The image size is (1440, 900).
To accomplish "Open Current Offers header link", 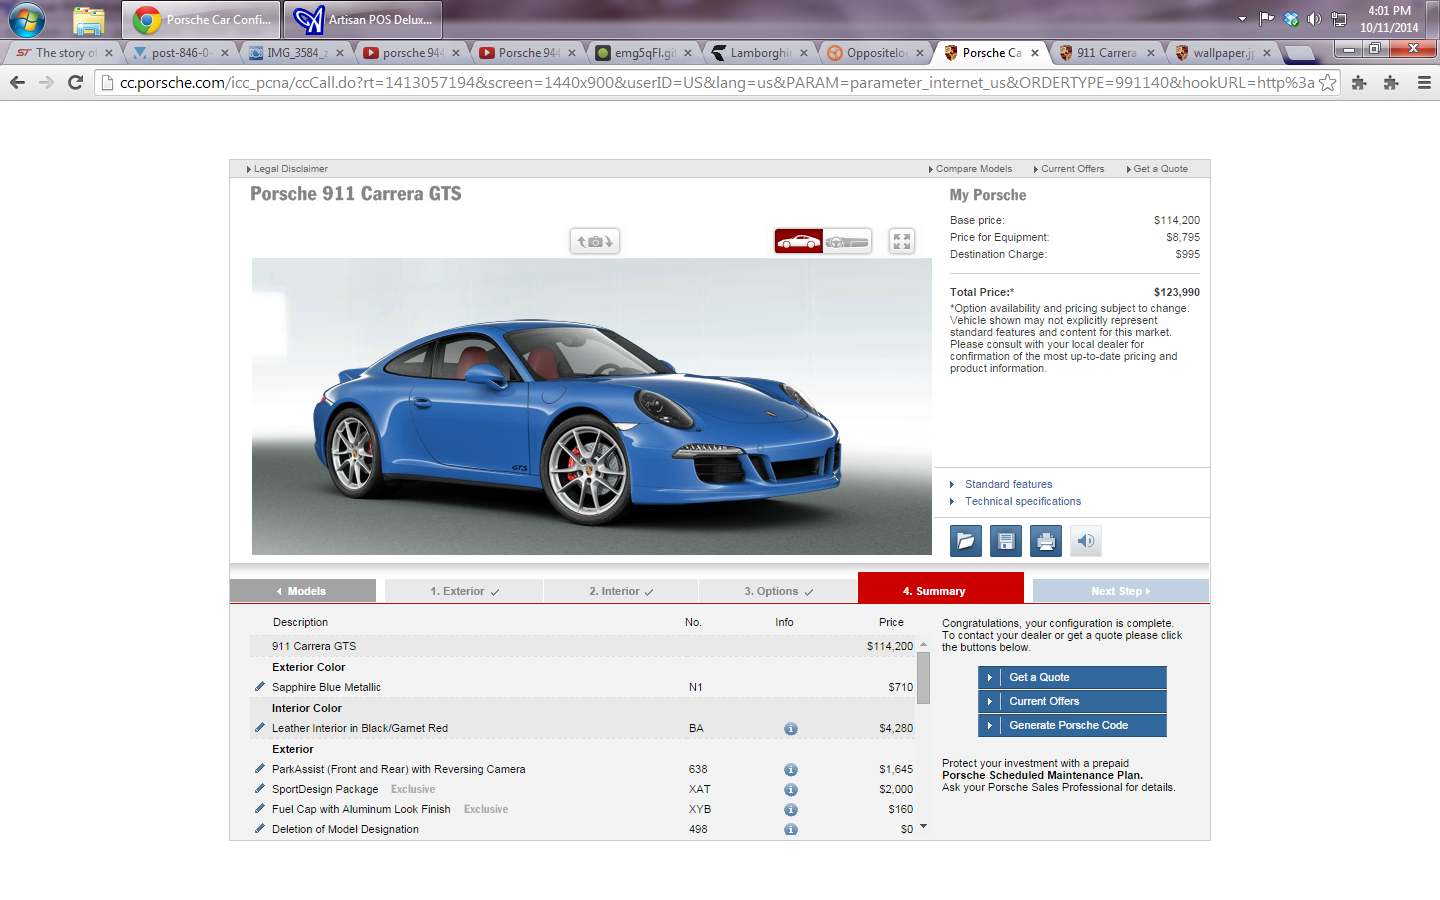I will [1072, 169].
